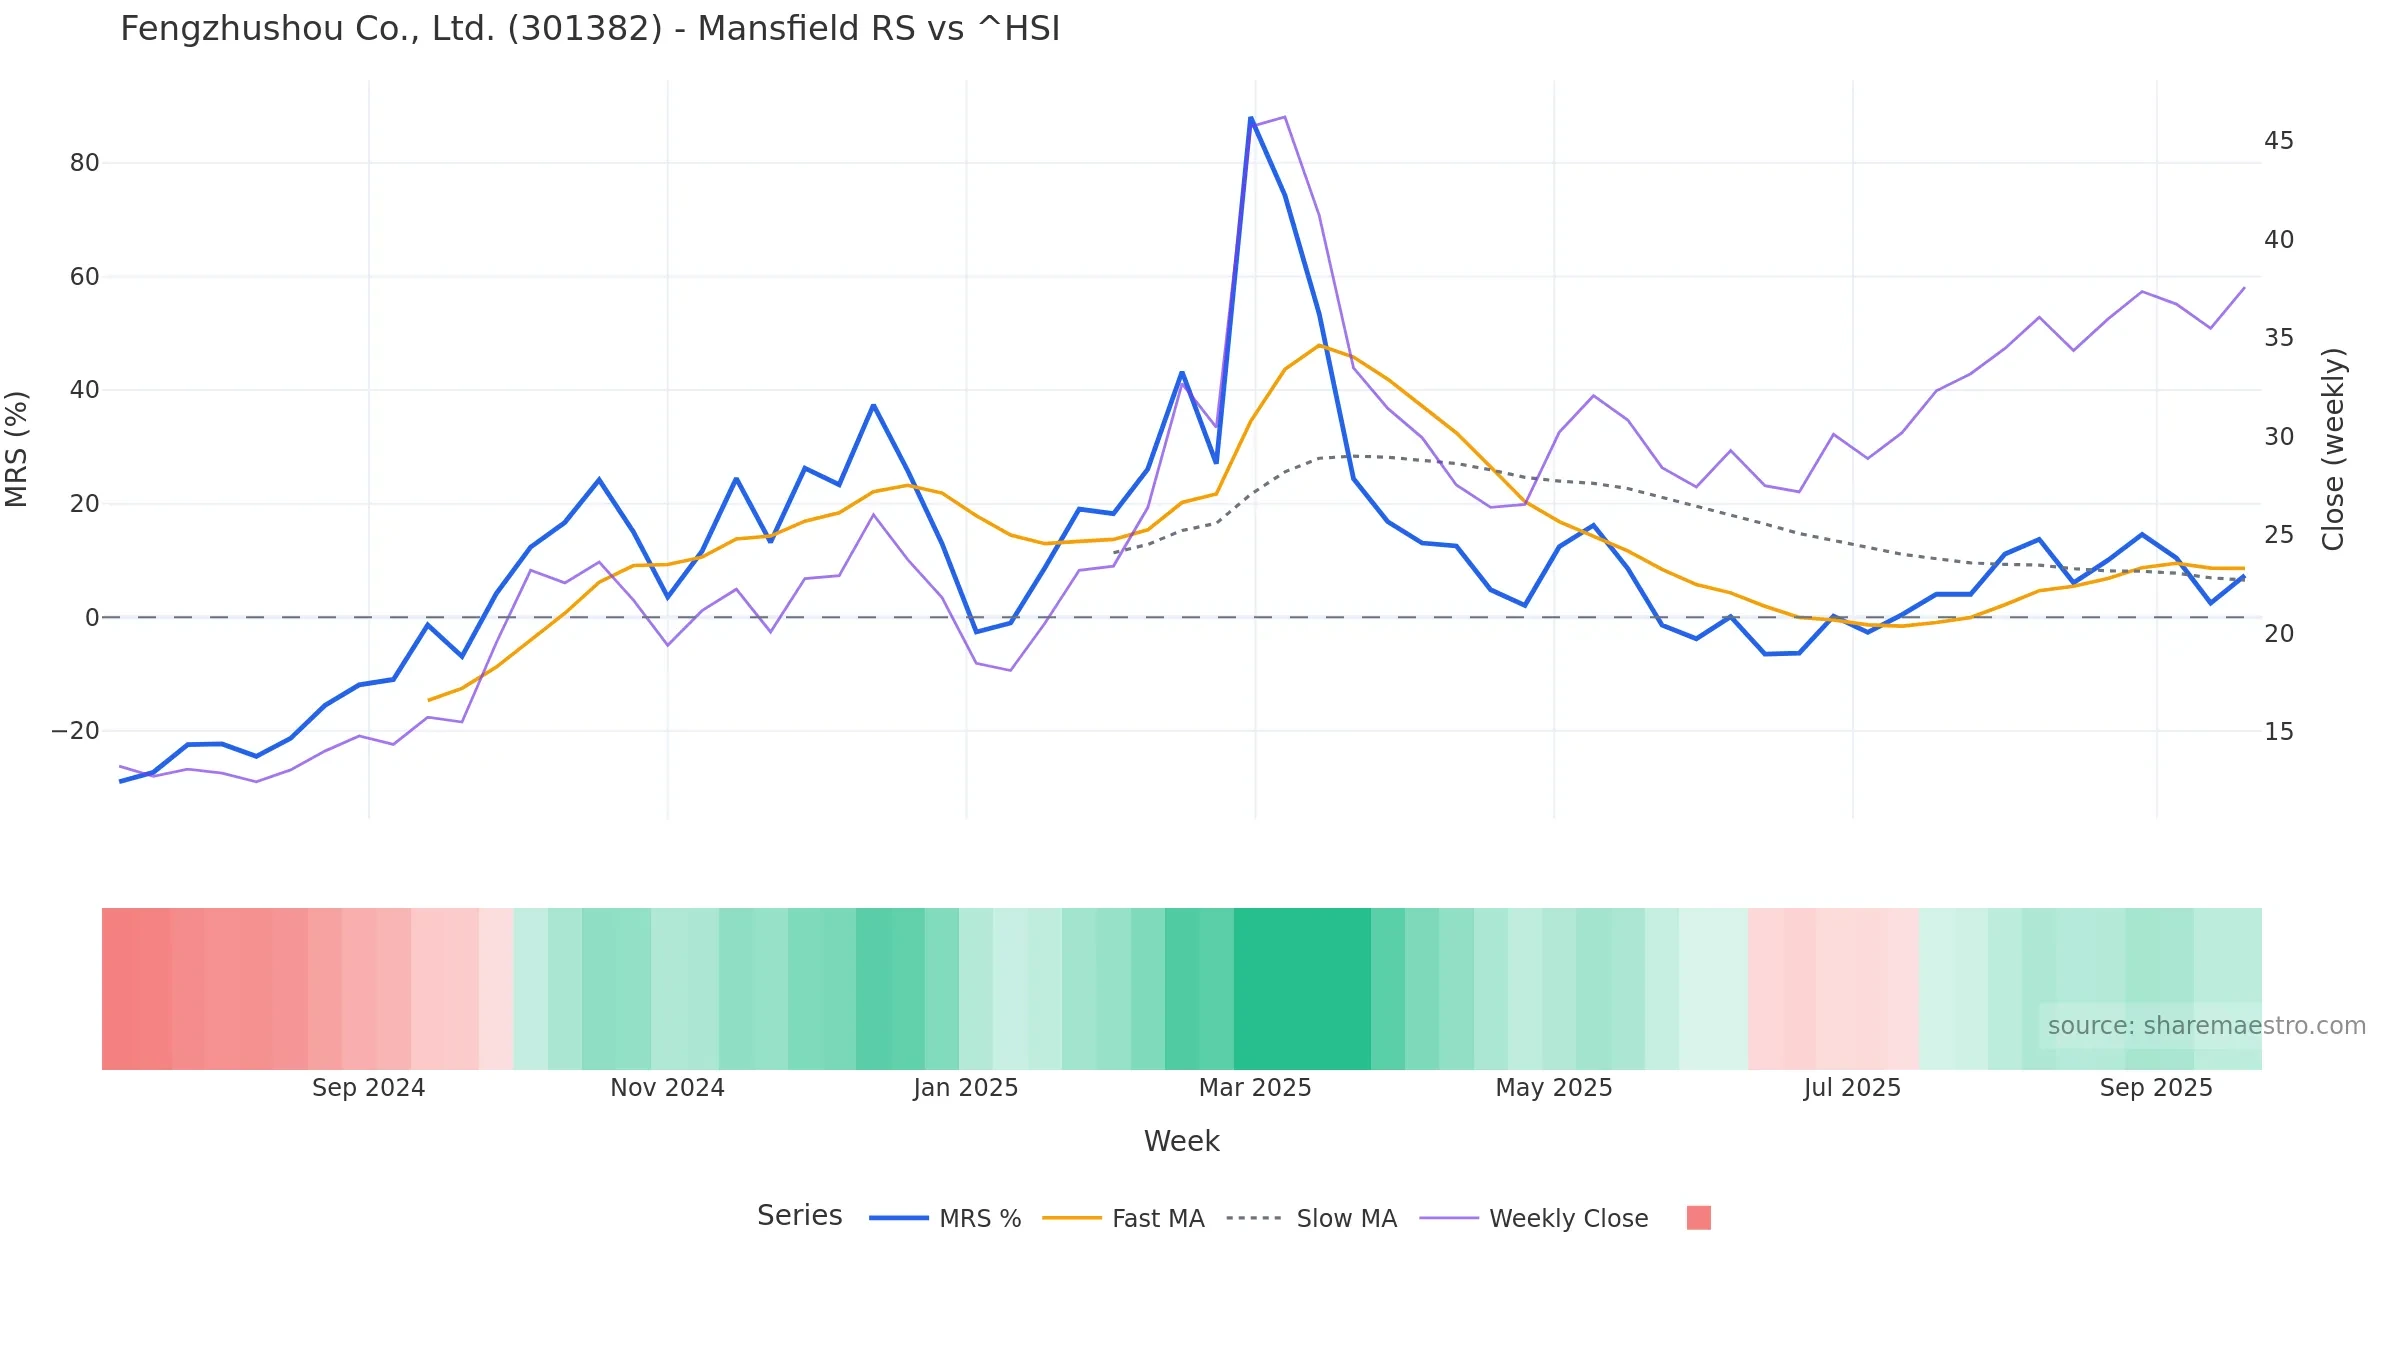The width and height of the screenshot is (2400, 1350).
Task: Click the '−20' MRS axis tick label
Action: (x=76, y=731)
